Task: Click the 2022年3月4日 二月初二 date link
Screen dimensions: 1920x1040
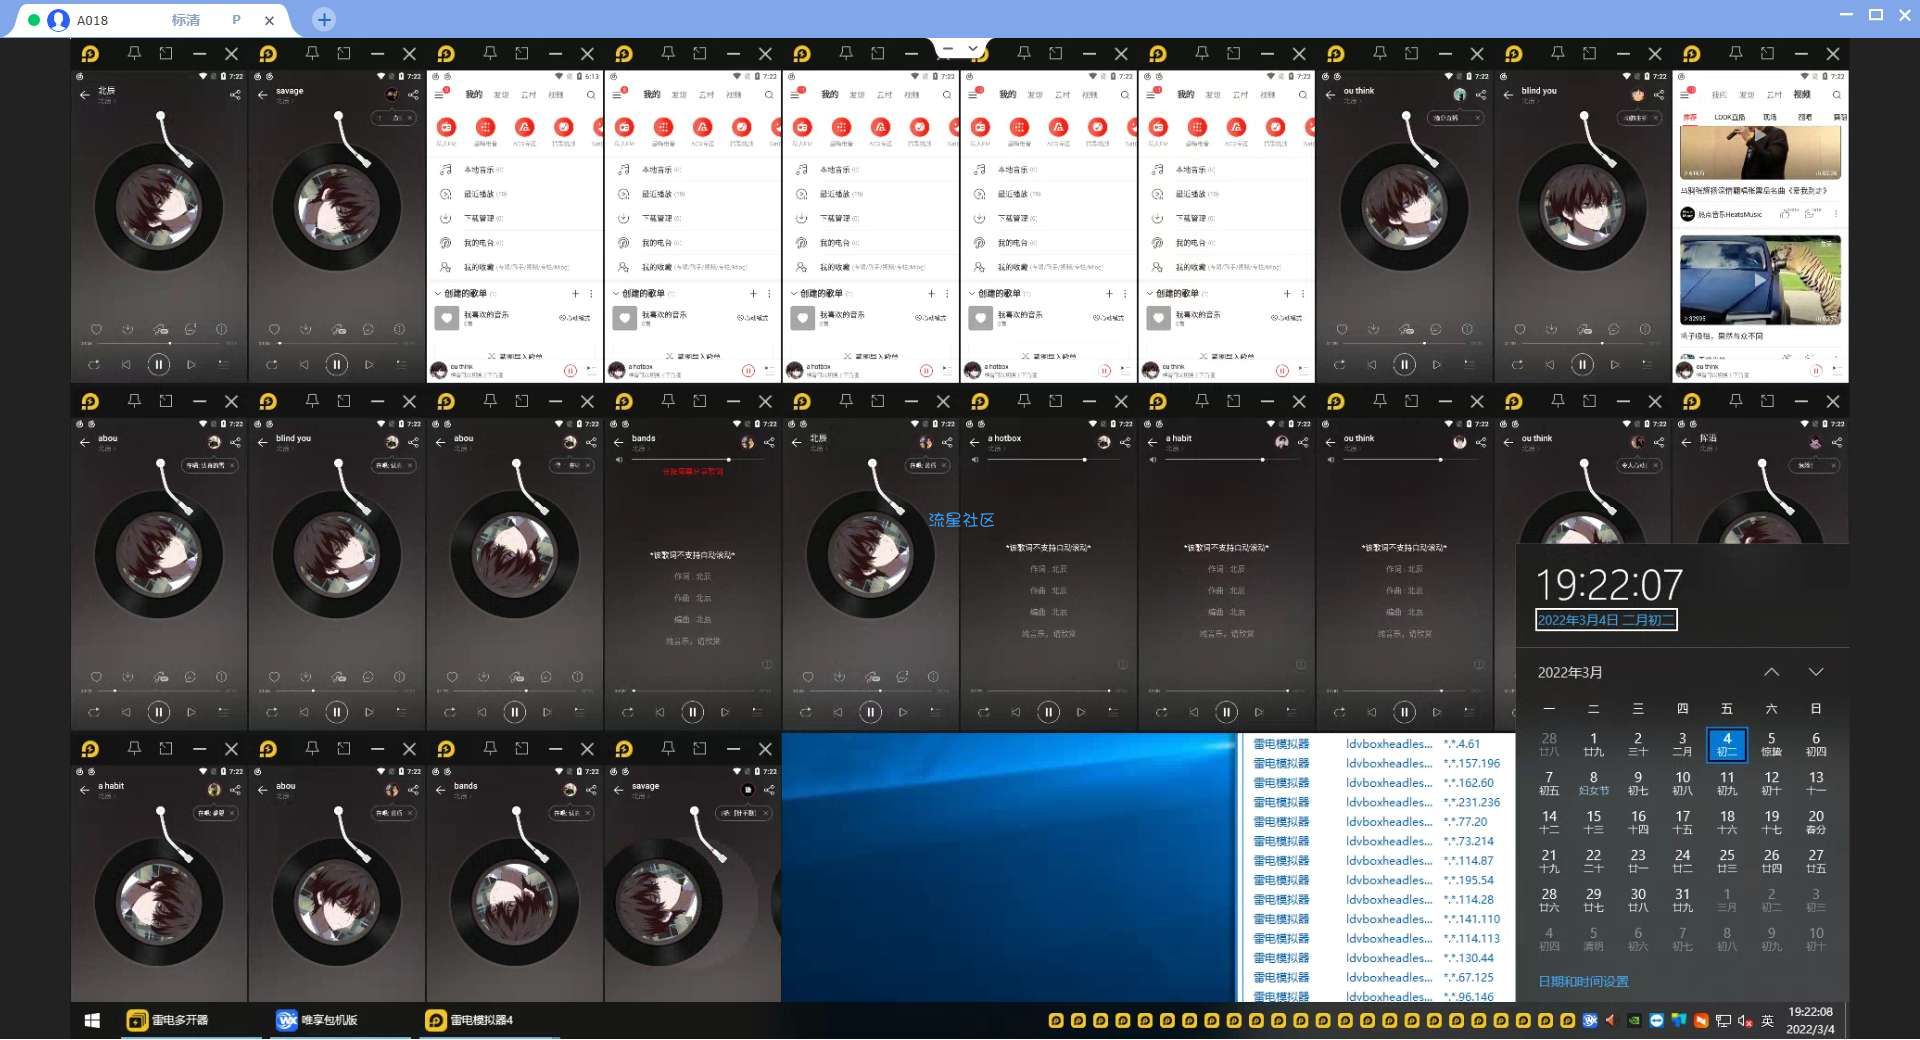Action: click(1606, 620)
